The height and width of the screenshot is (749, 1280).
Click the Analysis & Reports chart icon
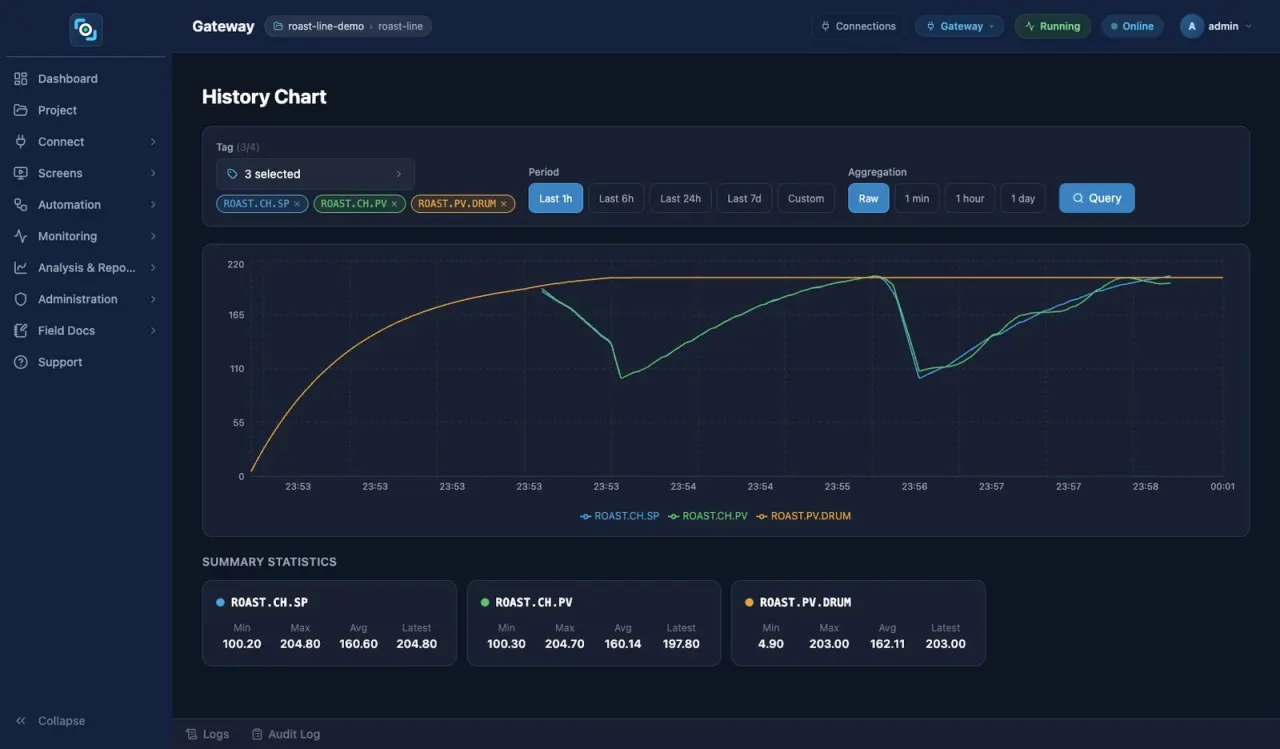click(x=20, y=268)
